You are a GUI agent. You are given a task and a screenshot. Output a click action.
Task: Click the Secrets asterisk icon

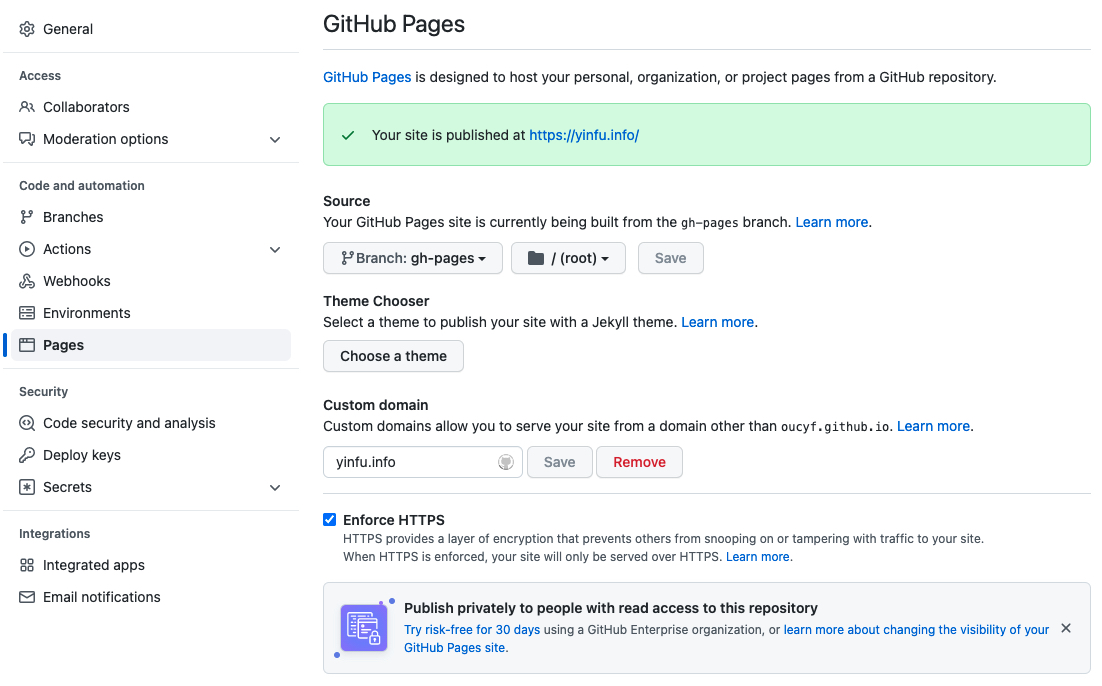coord(27,487)
